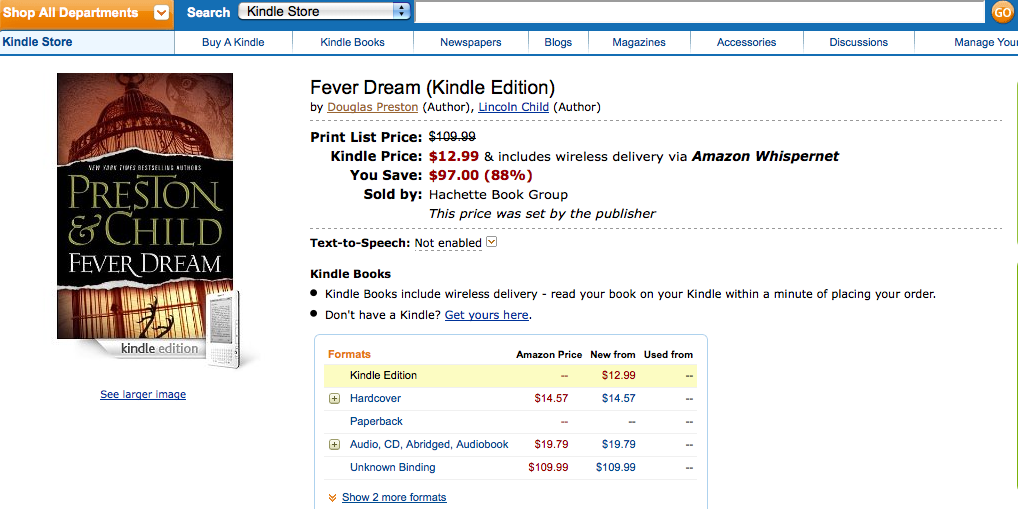This screenshot has height=509, width=1018.
Task: Go to the Newspapers tab
Action: pos(470,42)
